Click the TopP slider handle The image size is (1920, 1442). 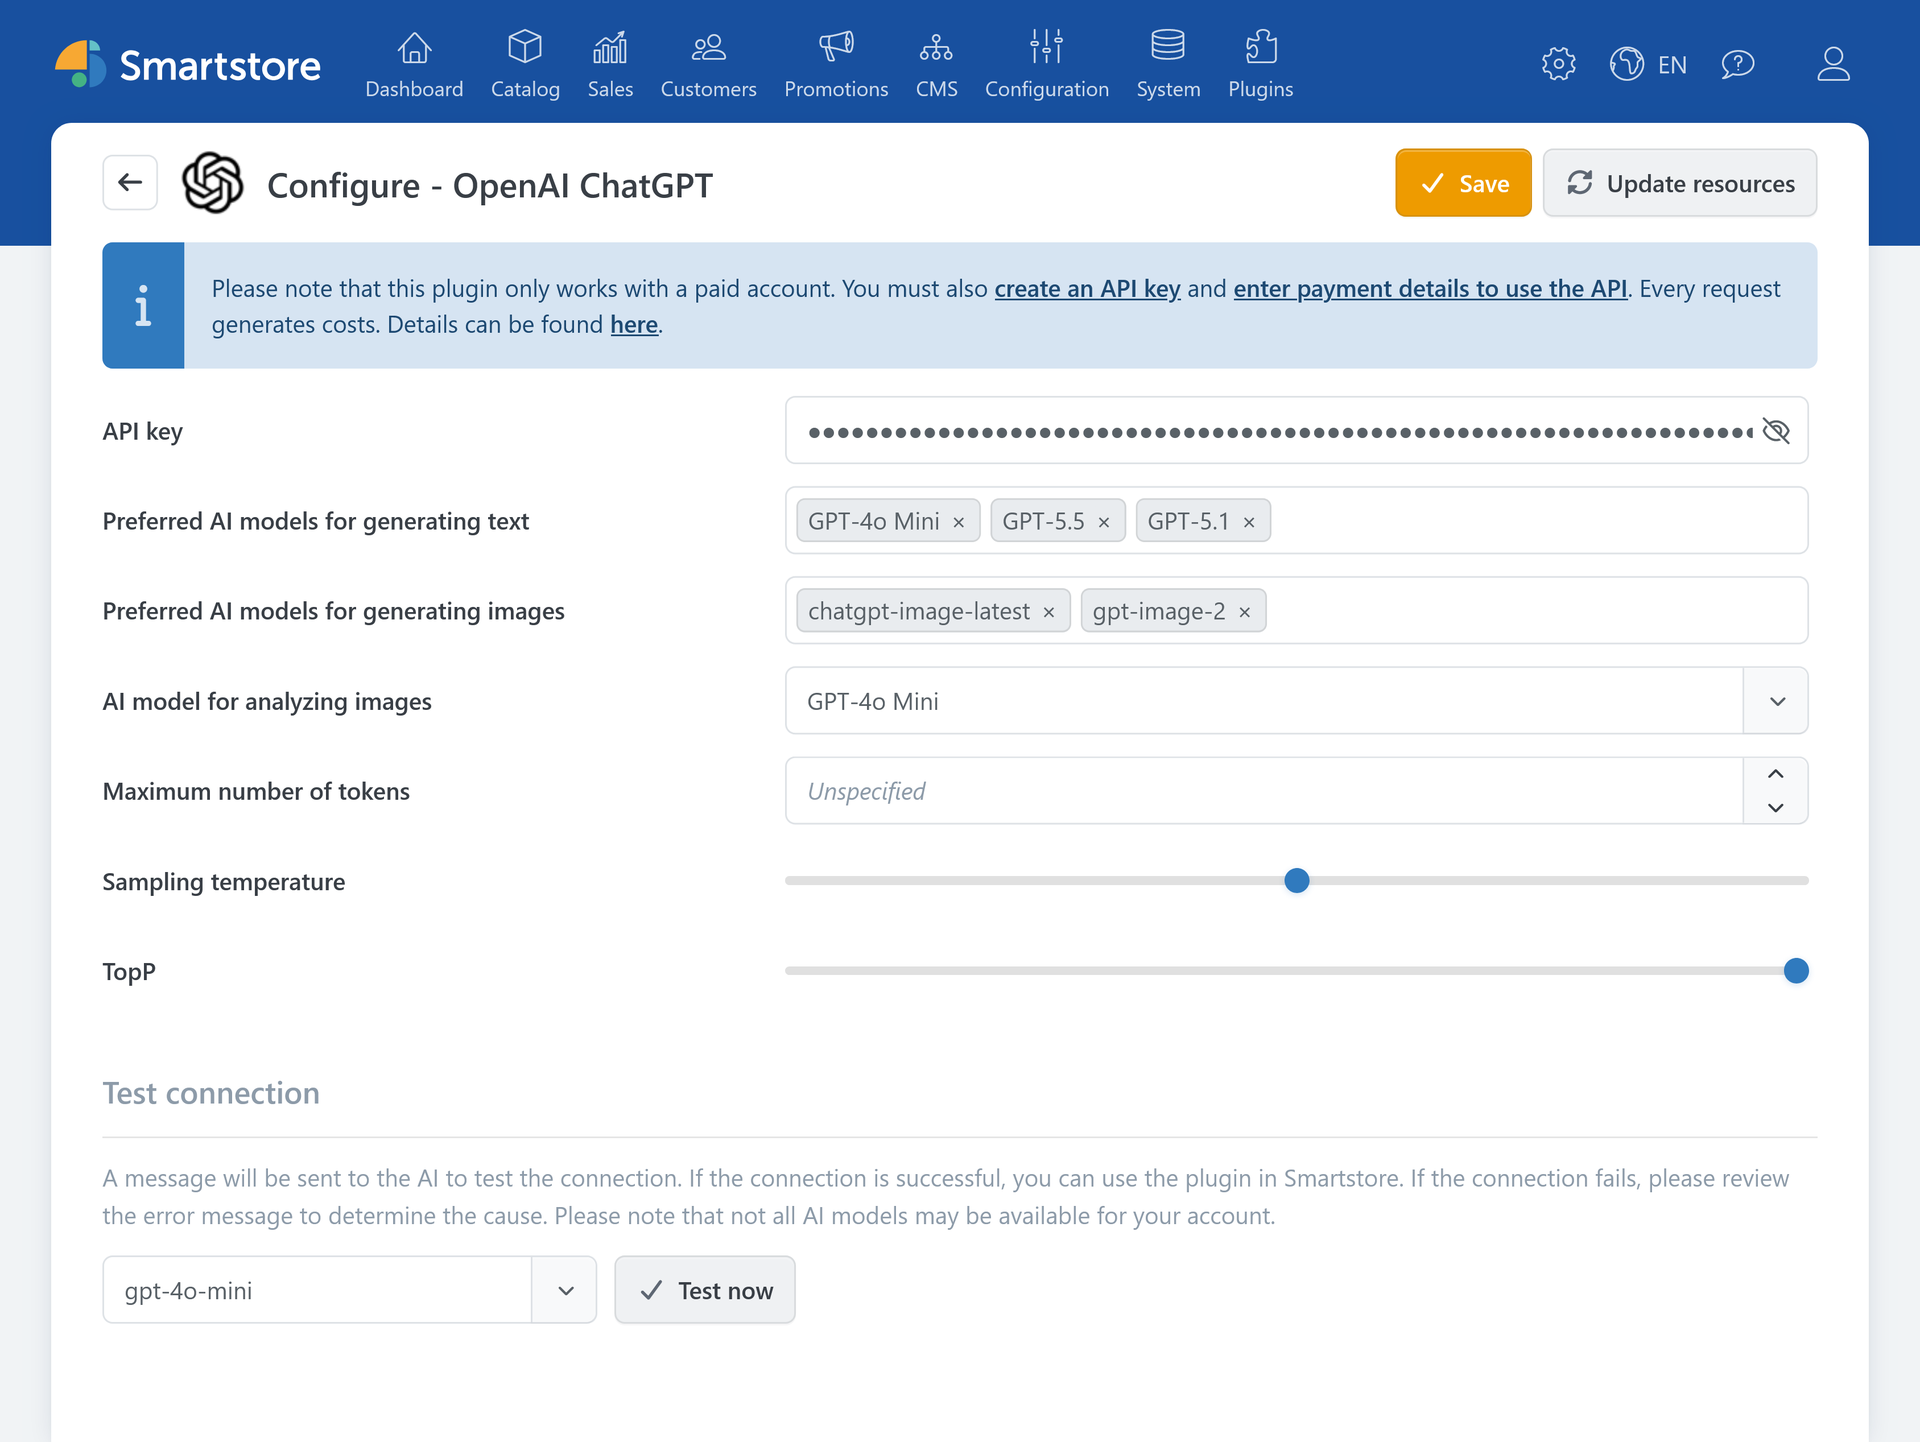click(1796, 971)
